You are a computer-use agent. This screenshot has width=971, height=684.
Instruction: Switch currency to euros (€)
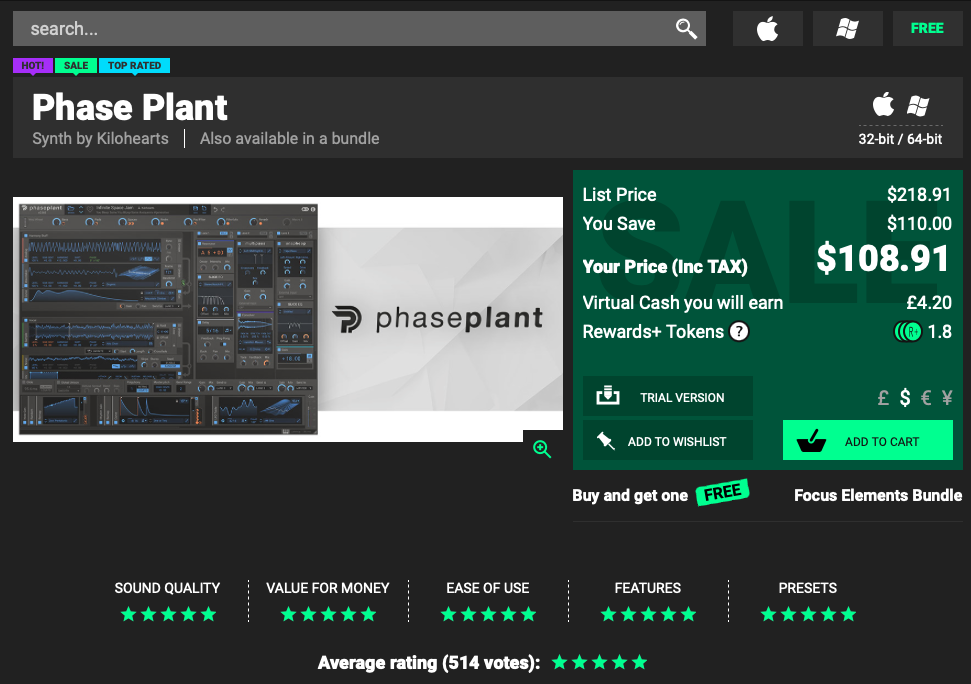point(926,397)
